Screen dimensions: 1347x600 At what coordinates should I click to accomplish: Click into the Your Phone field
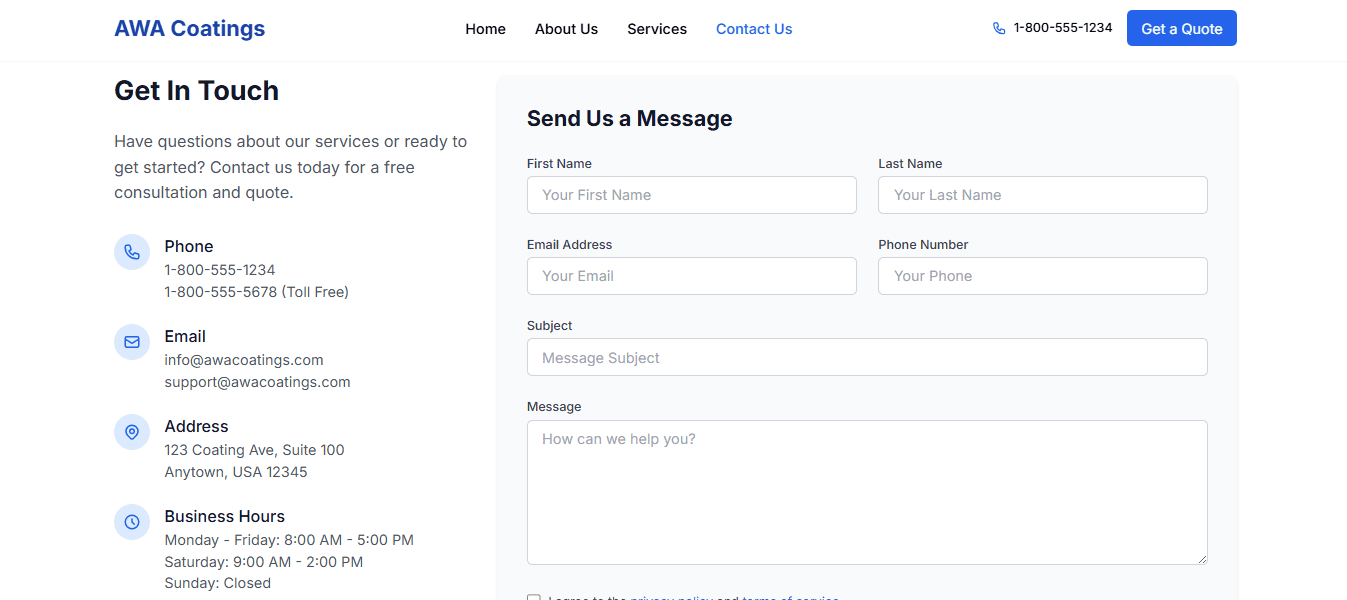click(1043, 276)
